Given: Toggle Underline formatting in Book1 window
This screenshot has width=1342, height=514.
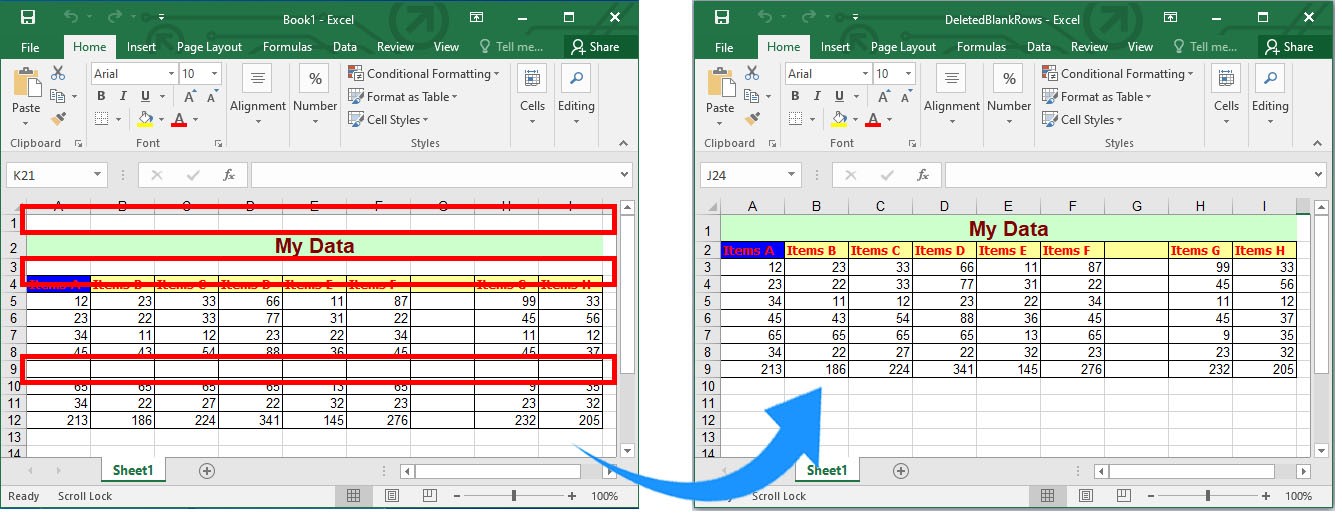Looking at the screenshot, I should [146, 96].
